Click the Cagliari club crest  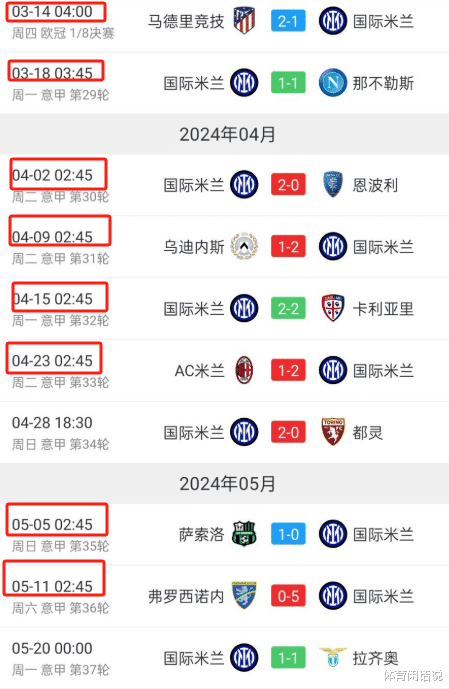pos(333,308)
